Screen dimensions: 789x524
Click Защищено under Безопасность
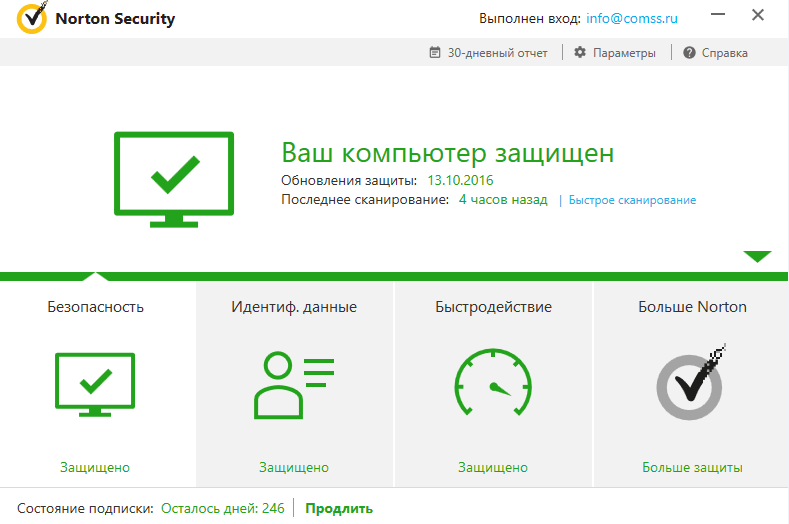95,467
